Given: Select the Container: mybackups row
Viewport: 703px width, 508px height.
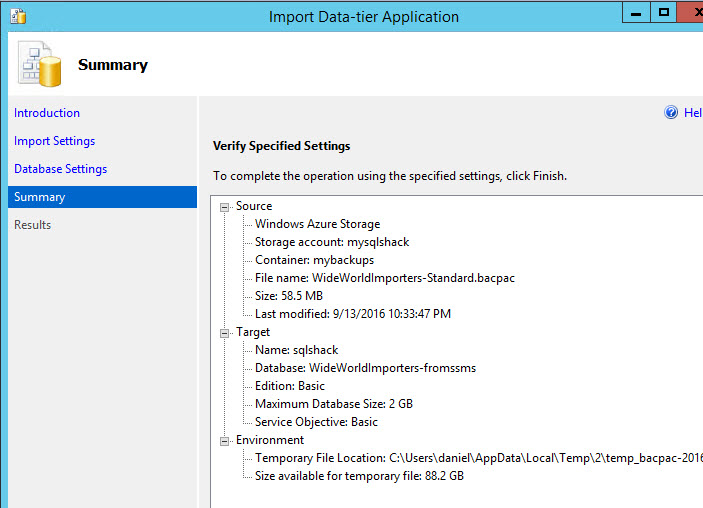Looking at the screenshot, I should coord(314,260).
